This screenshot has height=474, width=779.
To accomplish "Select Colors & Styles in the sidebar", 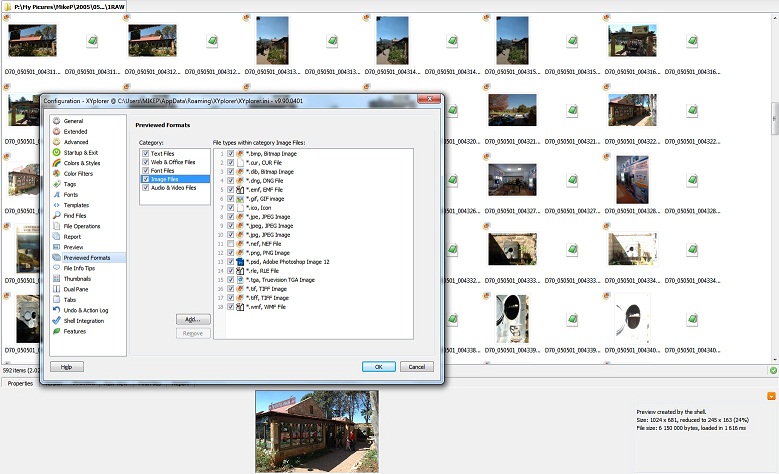I will [x=82, y=163].
